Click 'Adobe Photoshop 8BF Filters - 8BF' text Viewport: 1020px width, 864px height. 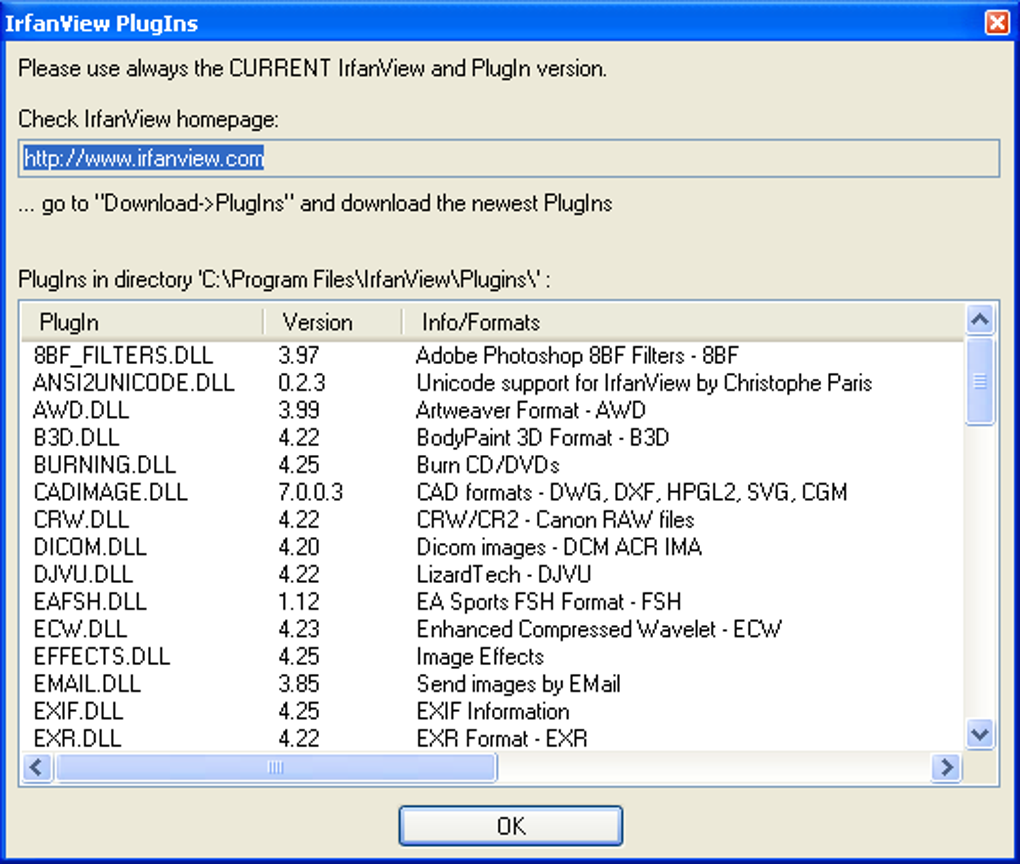click(577, 355)
